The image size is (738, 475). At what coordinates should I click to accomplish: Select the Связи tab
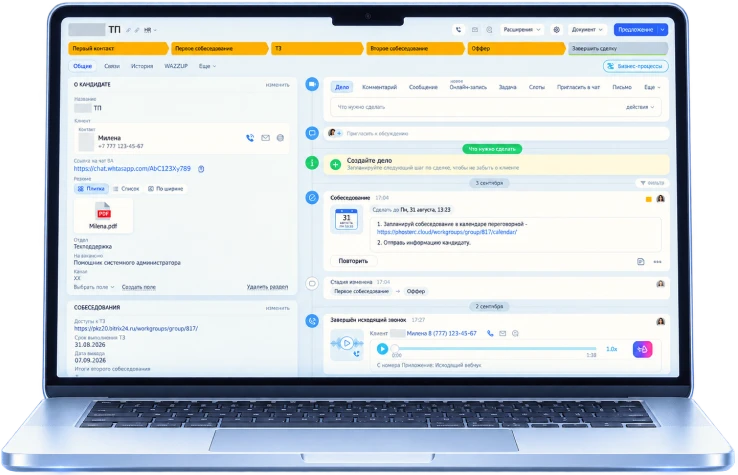click(x=112, y=66)
